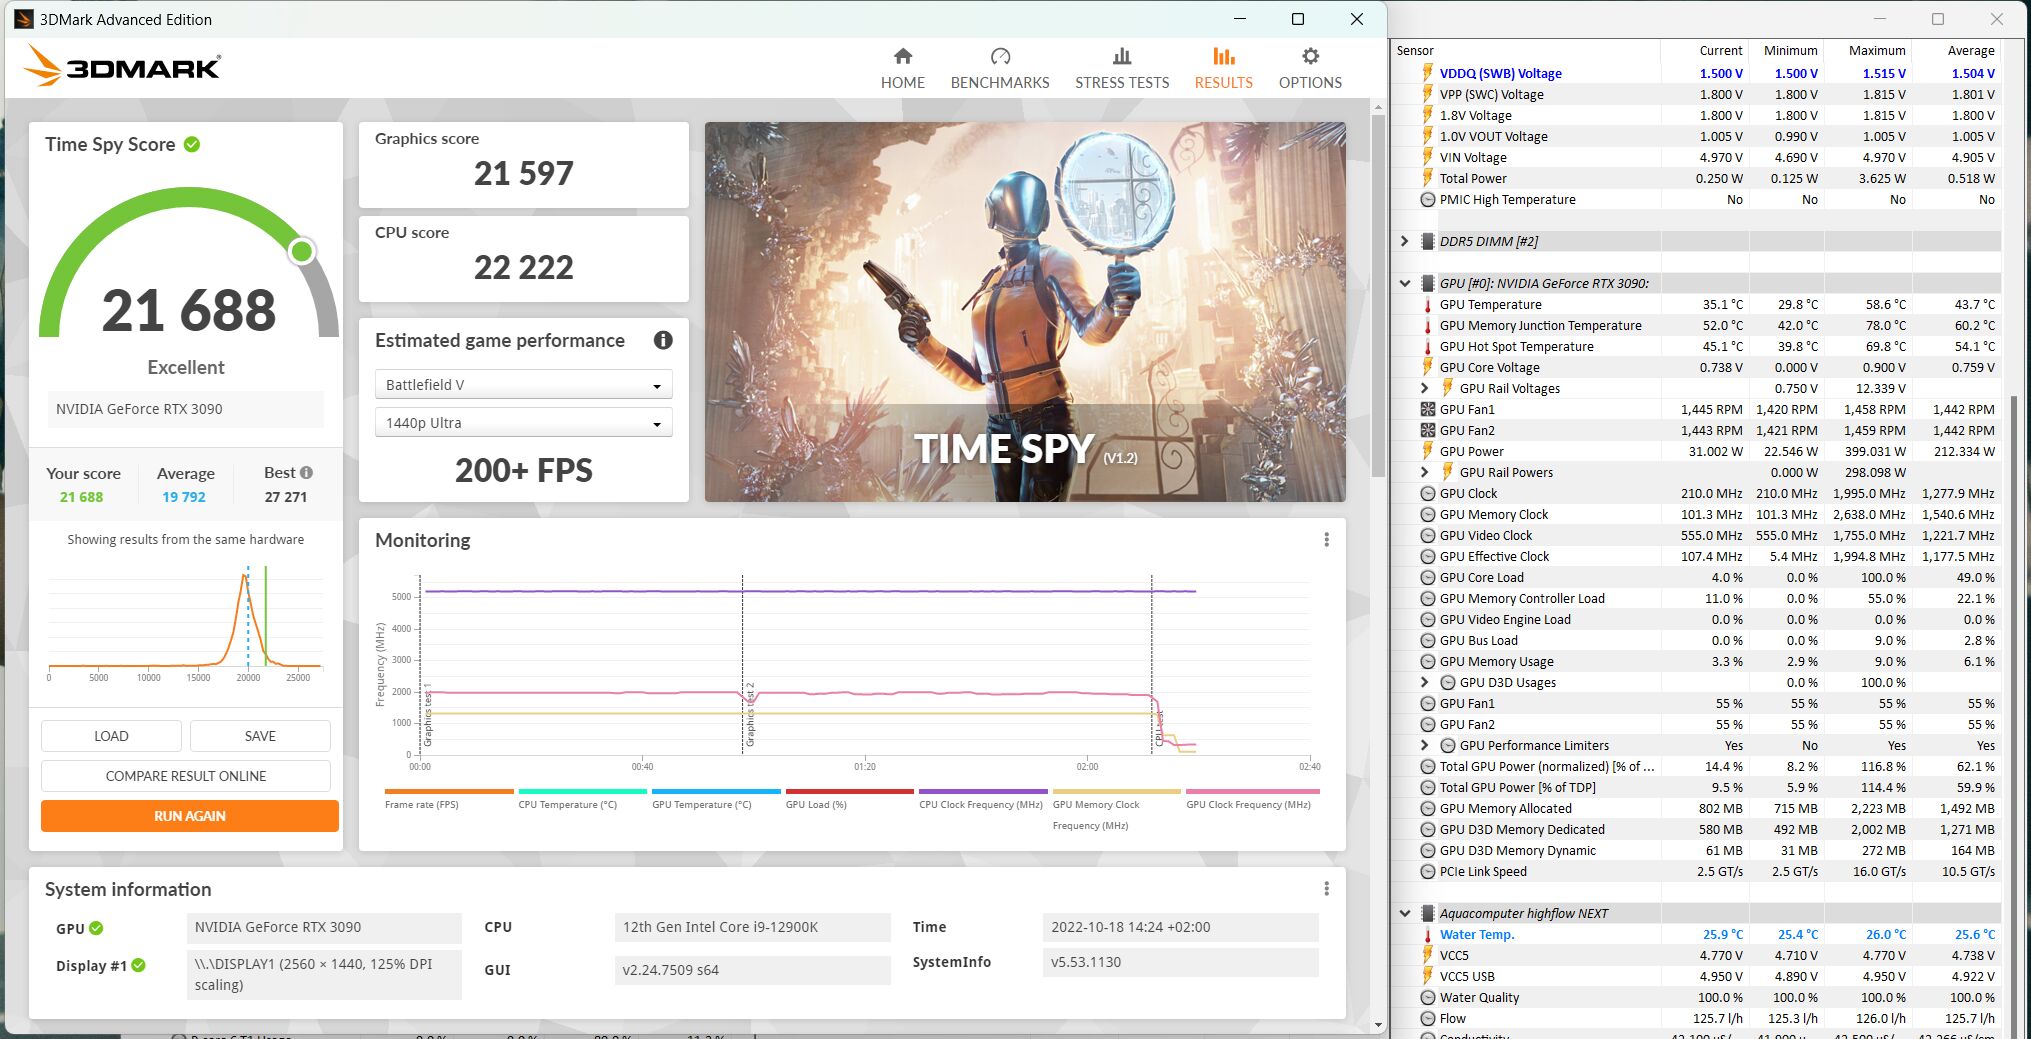Click the GPU Fan1 RPM fan icon
The image size is (2031, 1039).
pos(1428,409)
